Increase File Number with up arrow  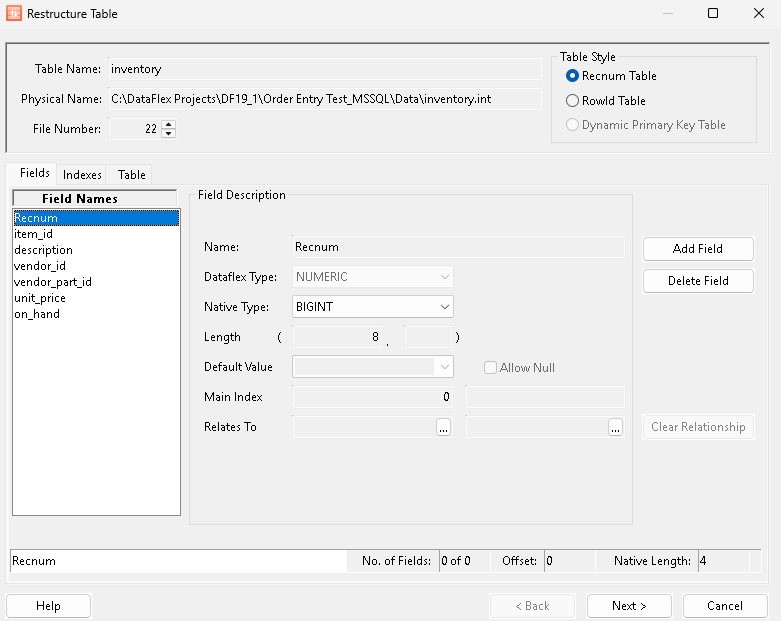pyautogui.click(x=168, y=125)
